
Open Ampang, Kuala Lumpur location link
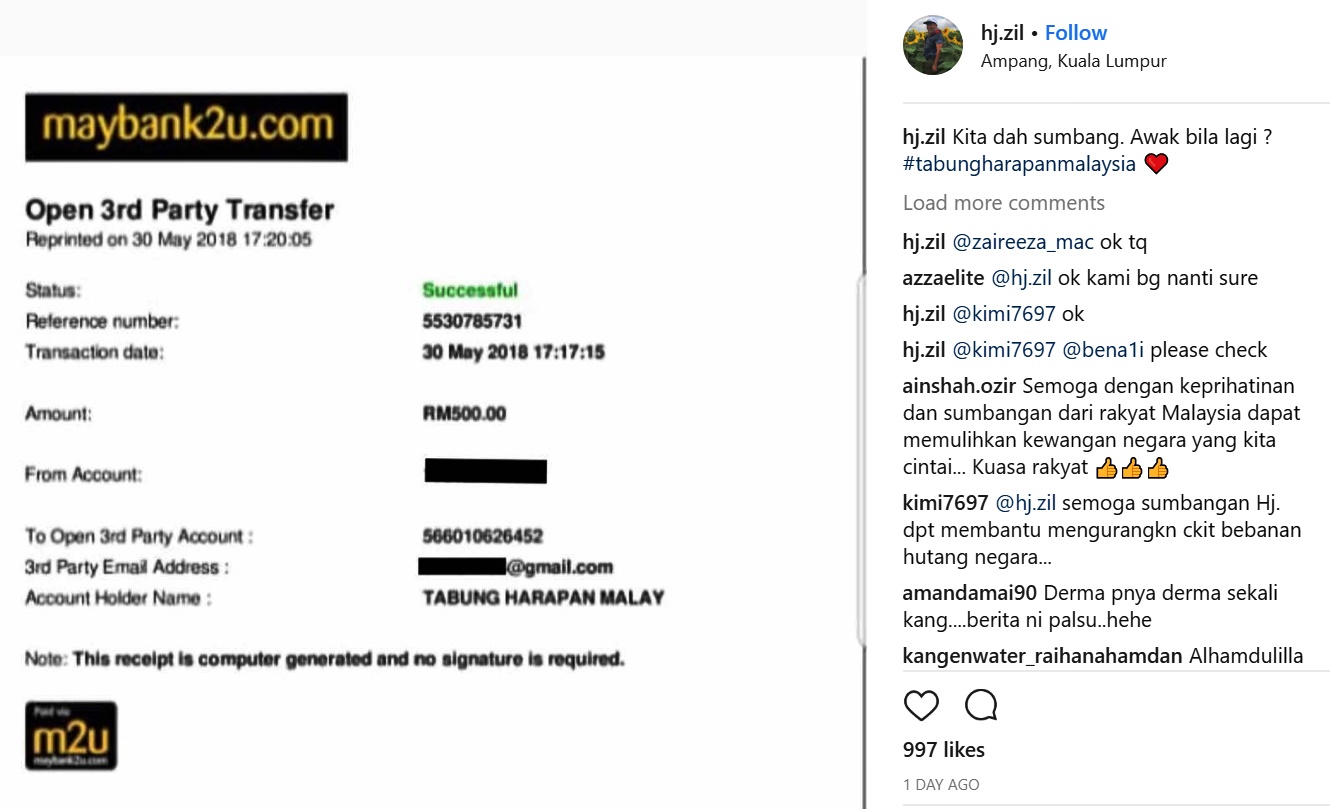[1073, 61]
